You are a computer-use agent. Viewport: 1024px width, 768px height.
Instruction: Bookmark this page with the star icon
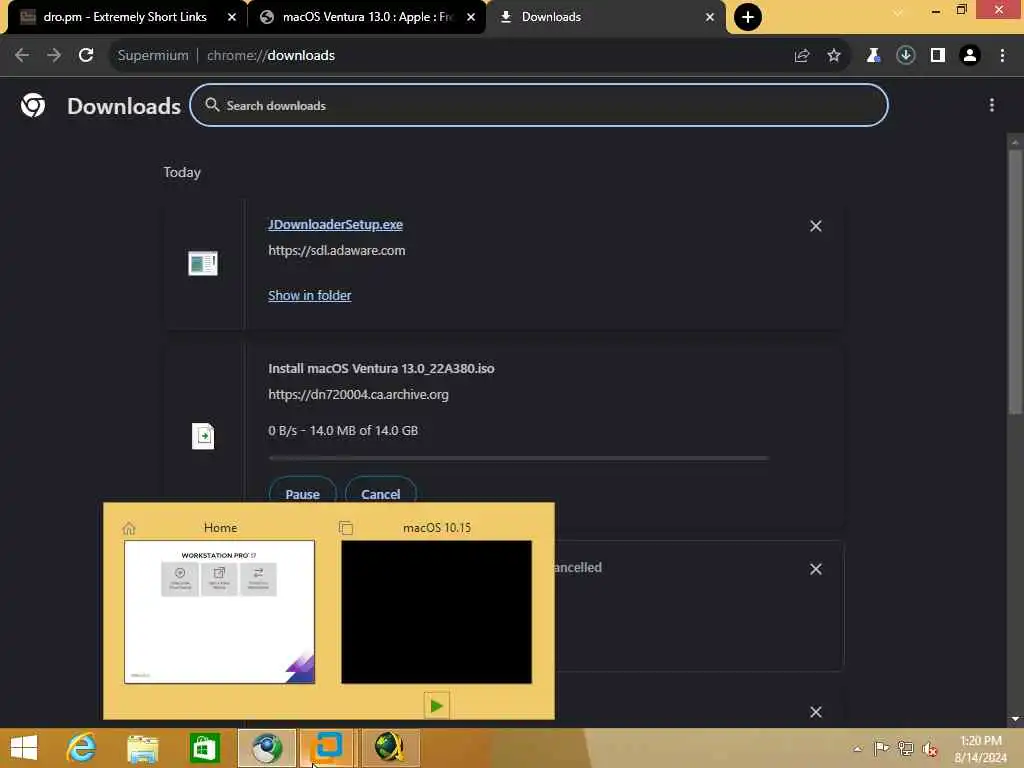tap(834, 56)
